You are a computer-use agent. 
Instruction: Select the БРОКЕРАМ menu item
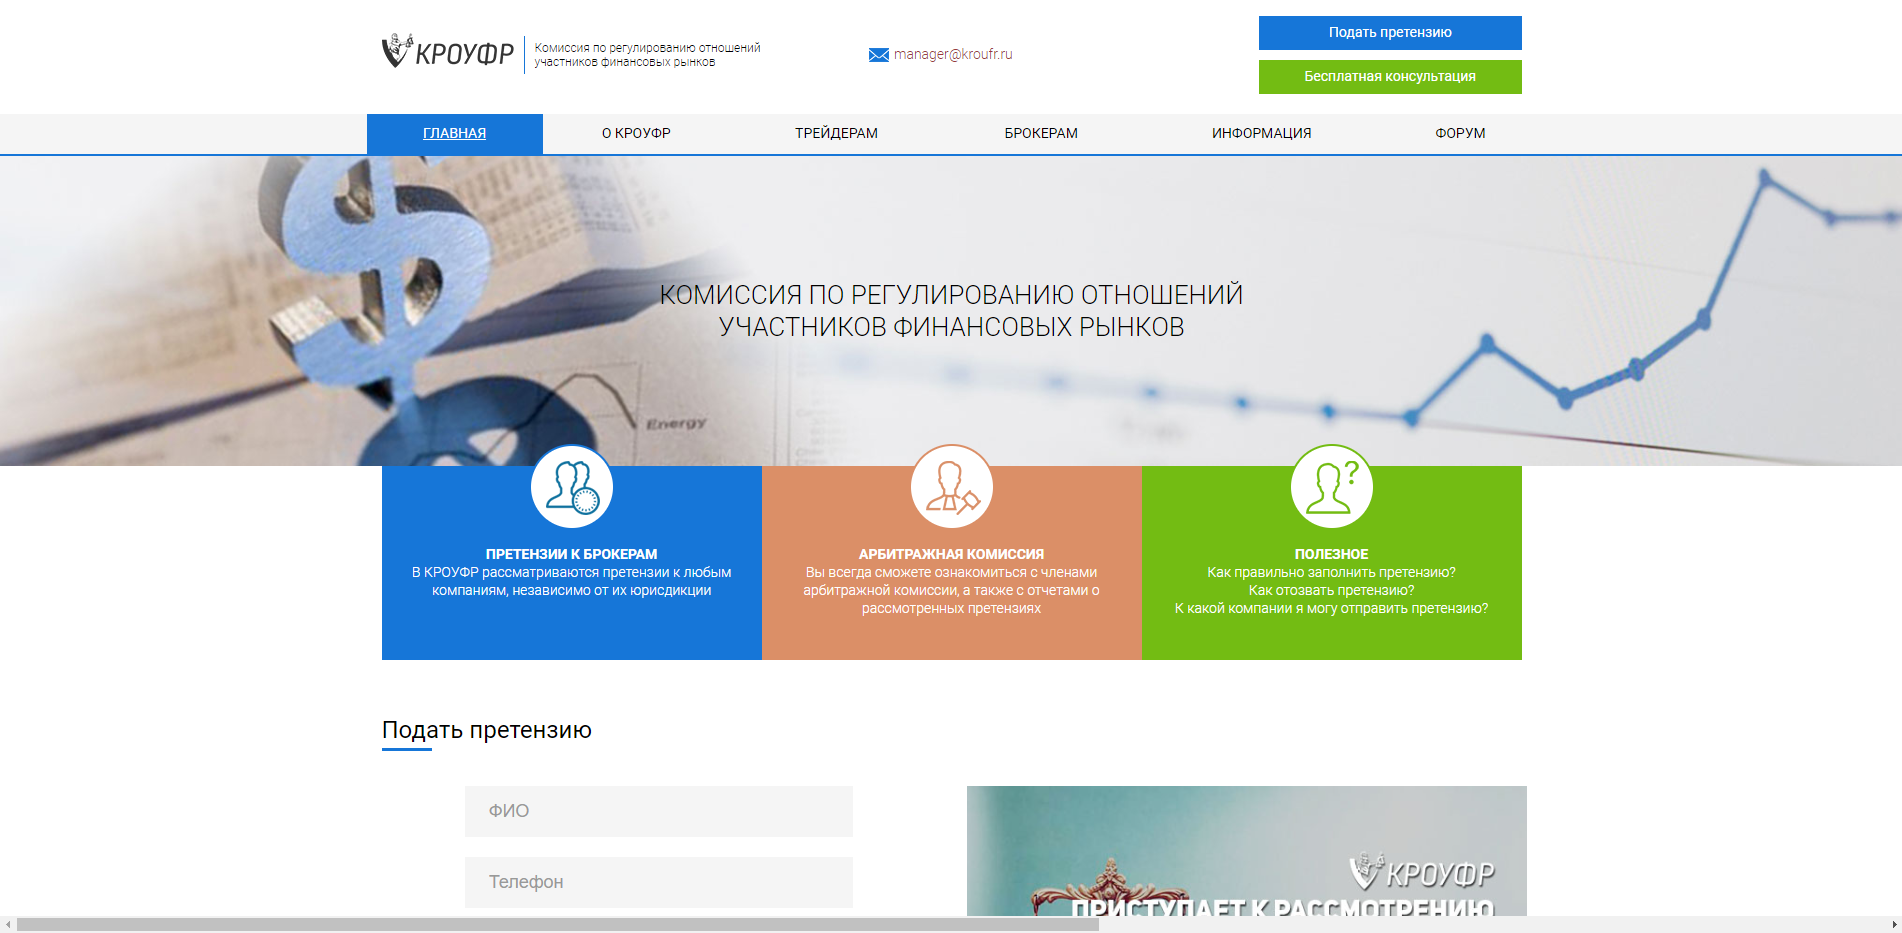(1041, 134)
